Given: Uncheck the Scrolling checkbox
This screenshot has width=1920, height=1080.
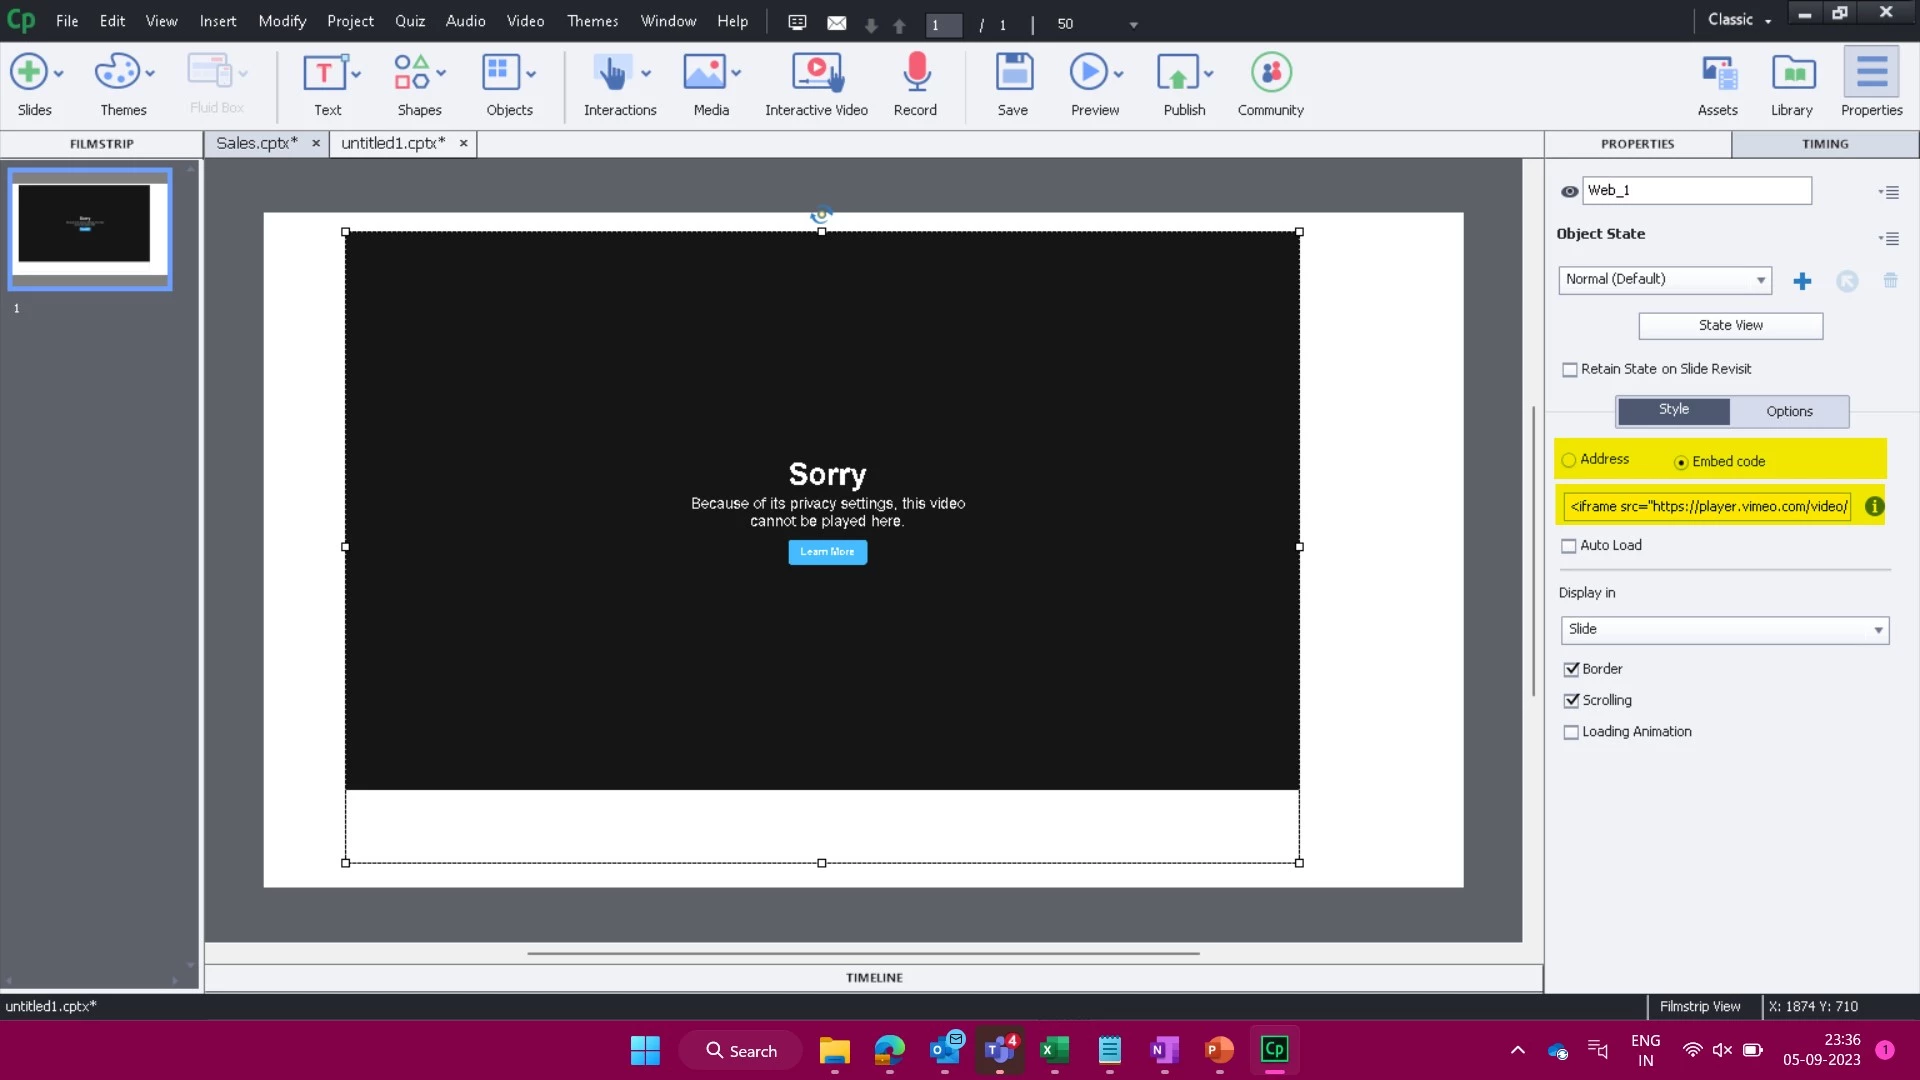Looking at the screenshot, I should [1571, 701].
